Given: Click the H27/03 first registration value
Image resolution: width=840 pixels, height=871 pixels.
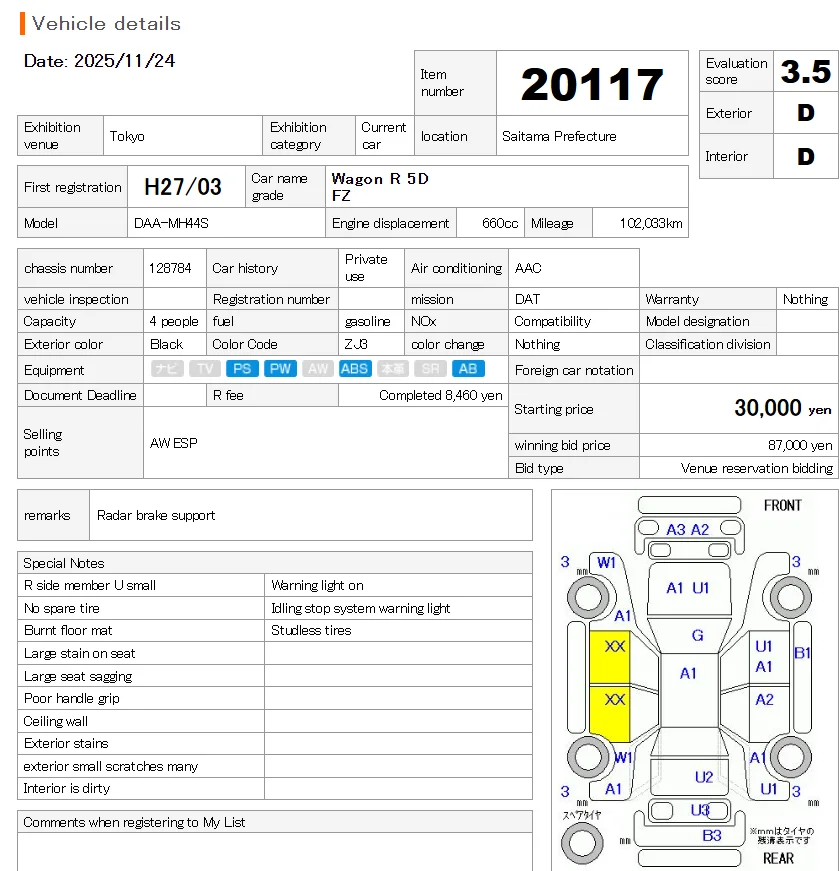Looking at the screenshot, I should click(183, 187).
